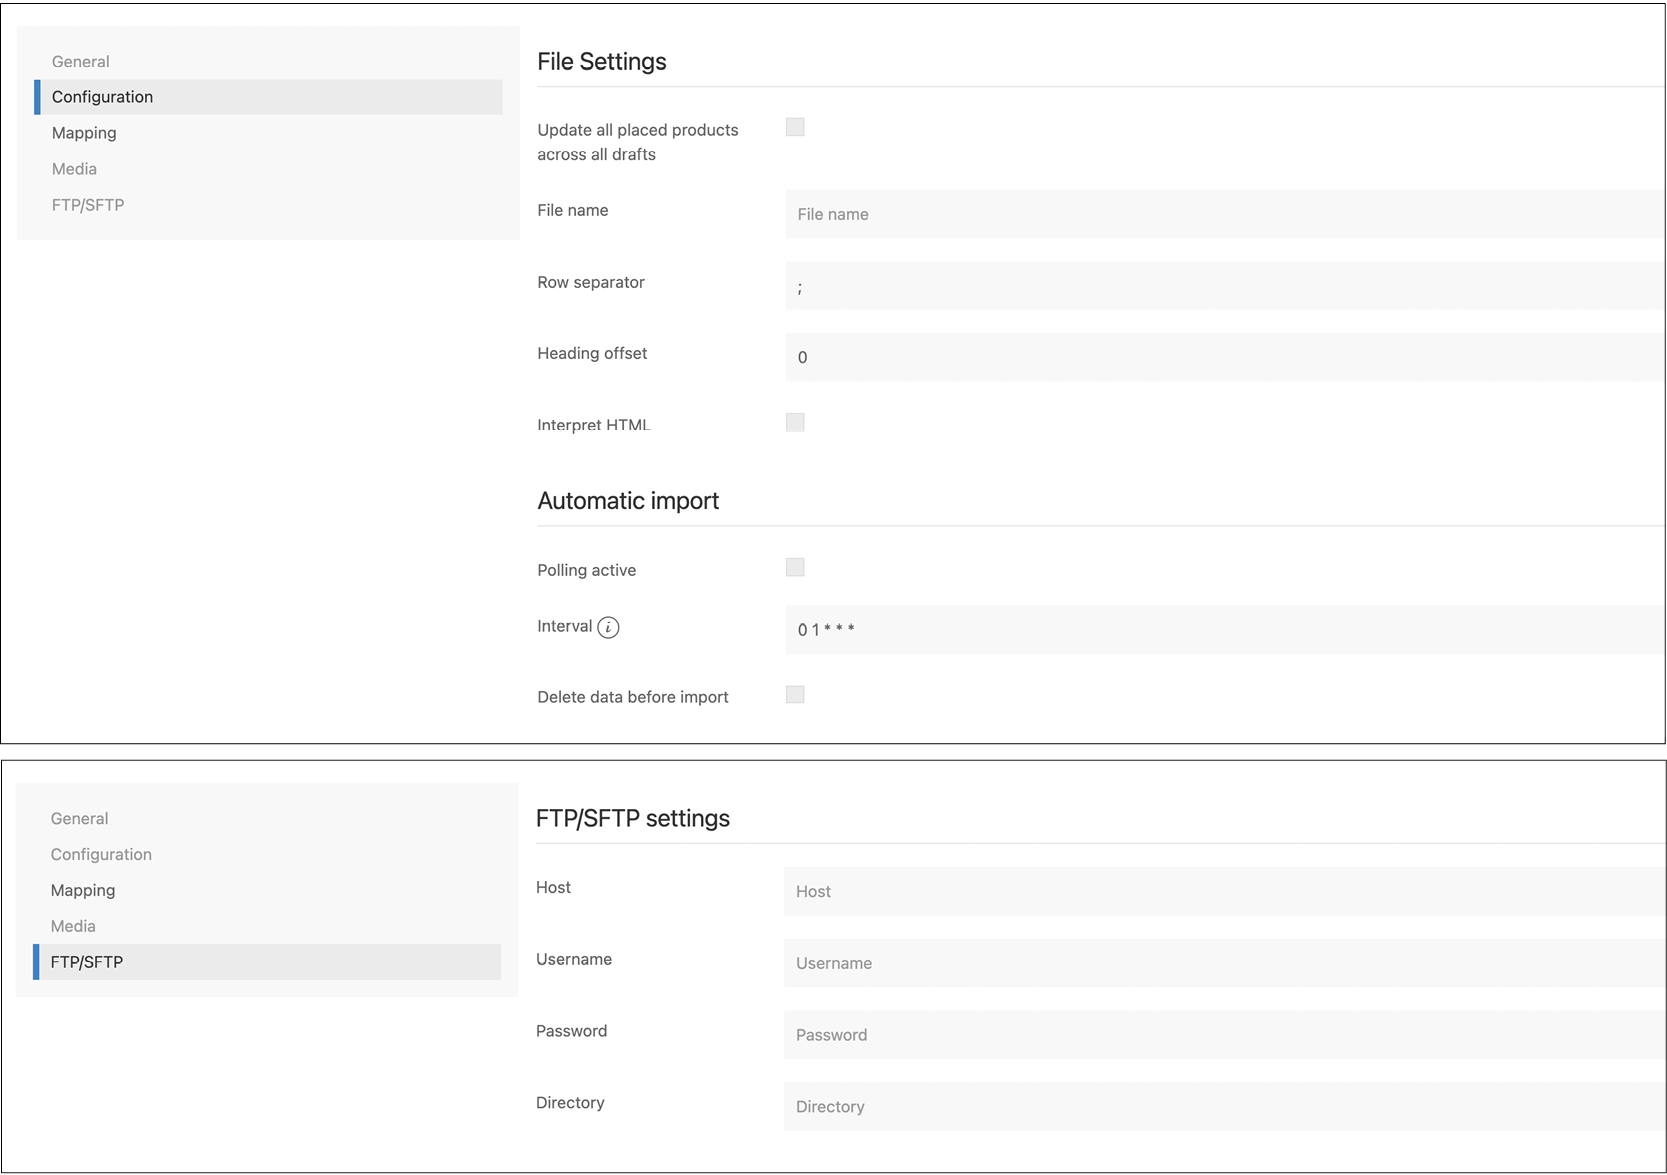Enable Update all placed products checkbox
The width and height of the screenshot is (1667, 1175).
[795, 127]
